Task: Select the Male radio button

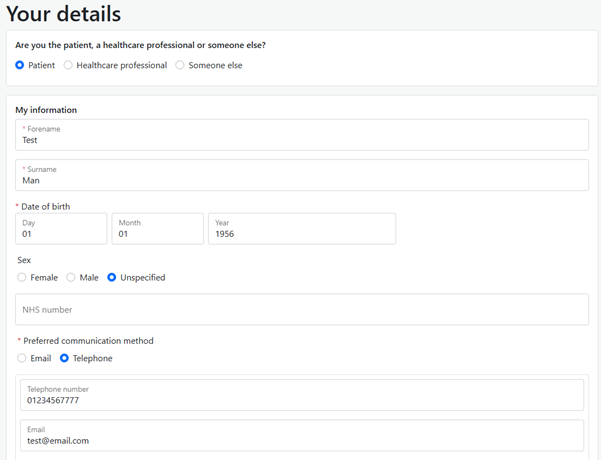Action: (x=71, y=277)
